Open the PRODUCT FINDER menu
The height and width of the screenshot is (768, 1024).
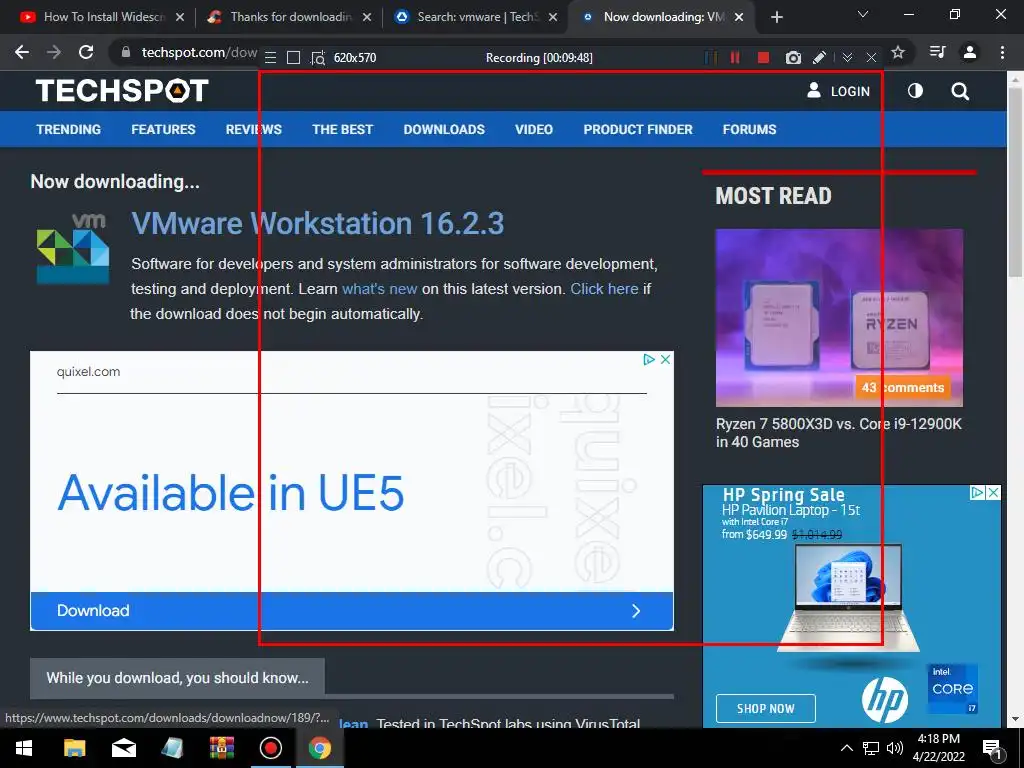click(x=638, y=129)
